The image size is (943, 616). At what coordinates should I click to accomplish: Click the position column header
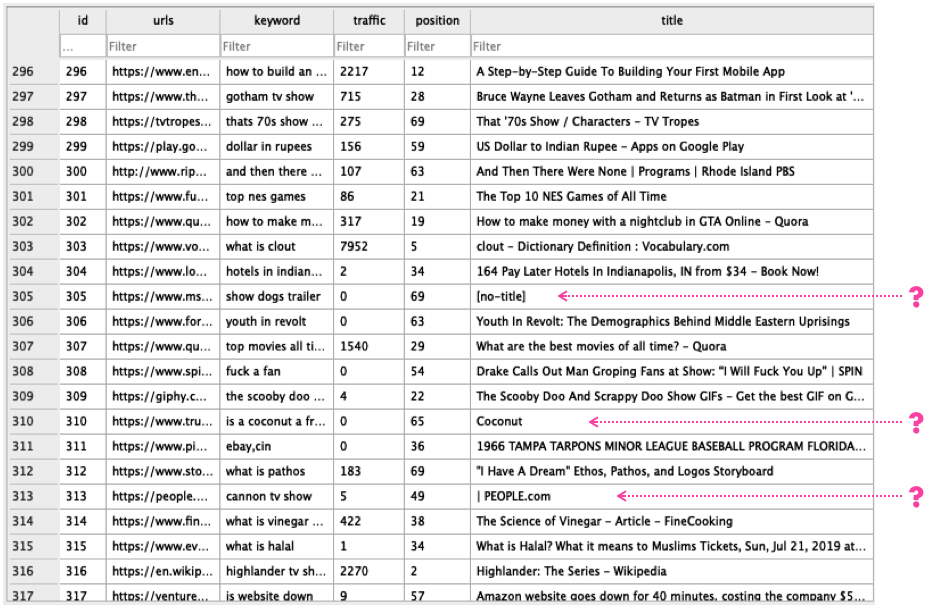click(437, 20)
